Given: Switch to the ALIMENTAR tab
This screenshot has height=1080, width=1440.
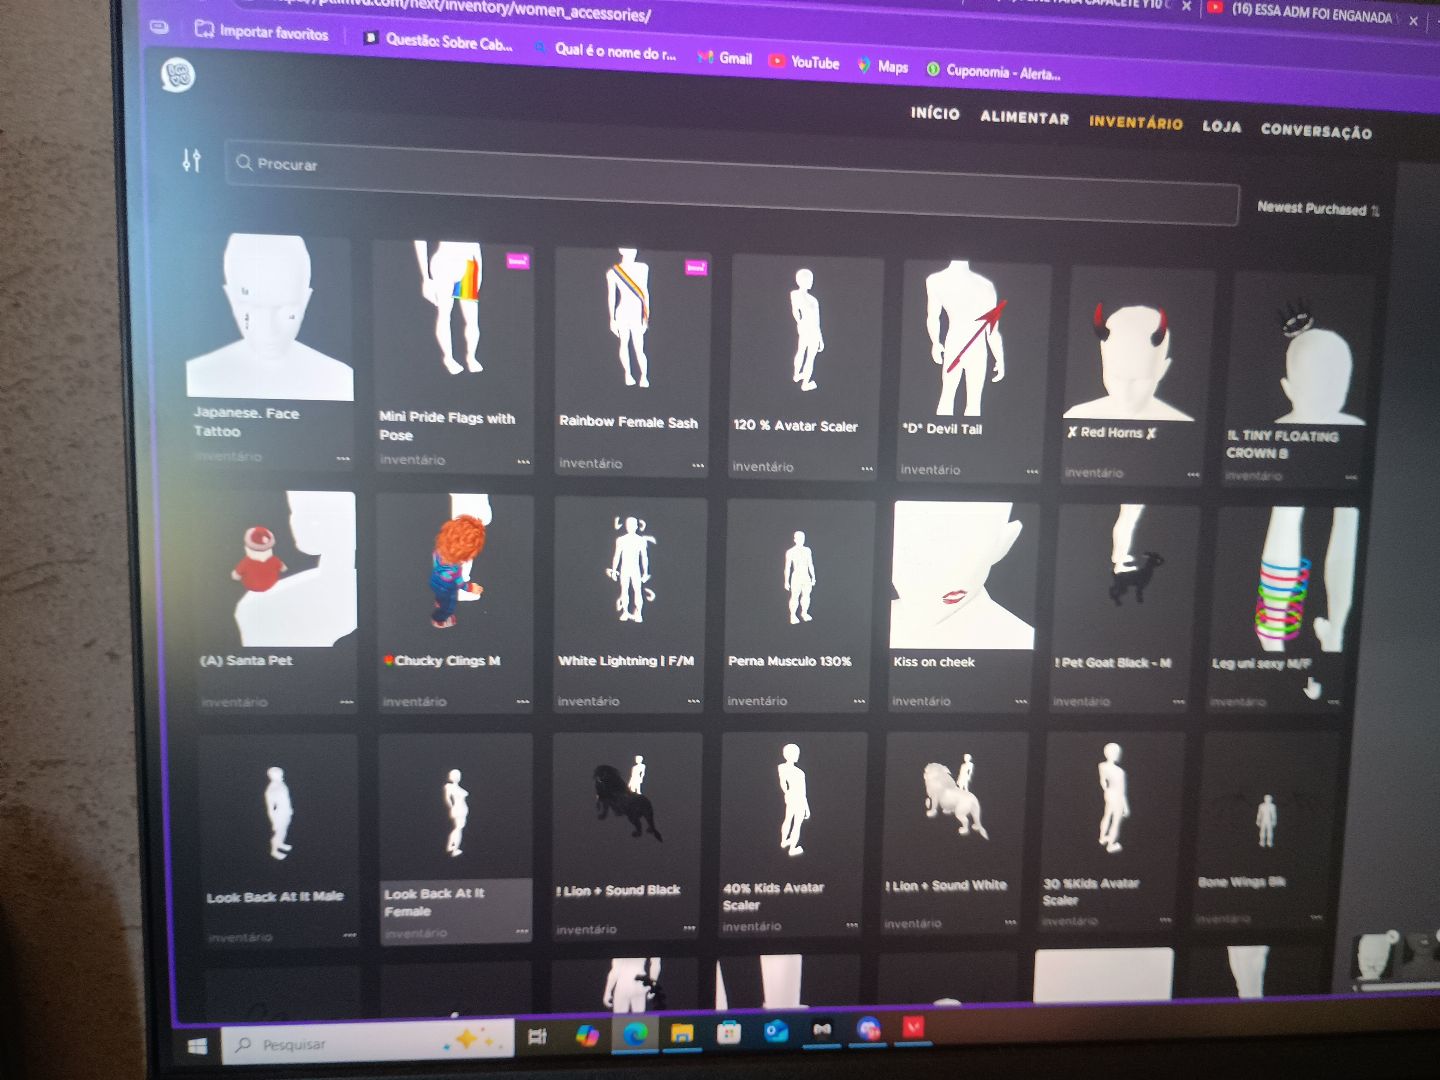Looking at the screenshot, I should coord(1024,117).
